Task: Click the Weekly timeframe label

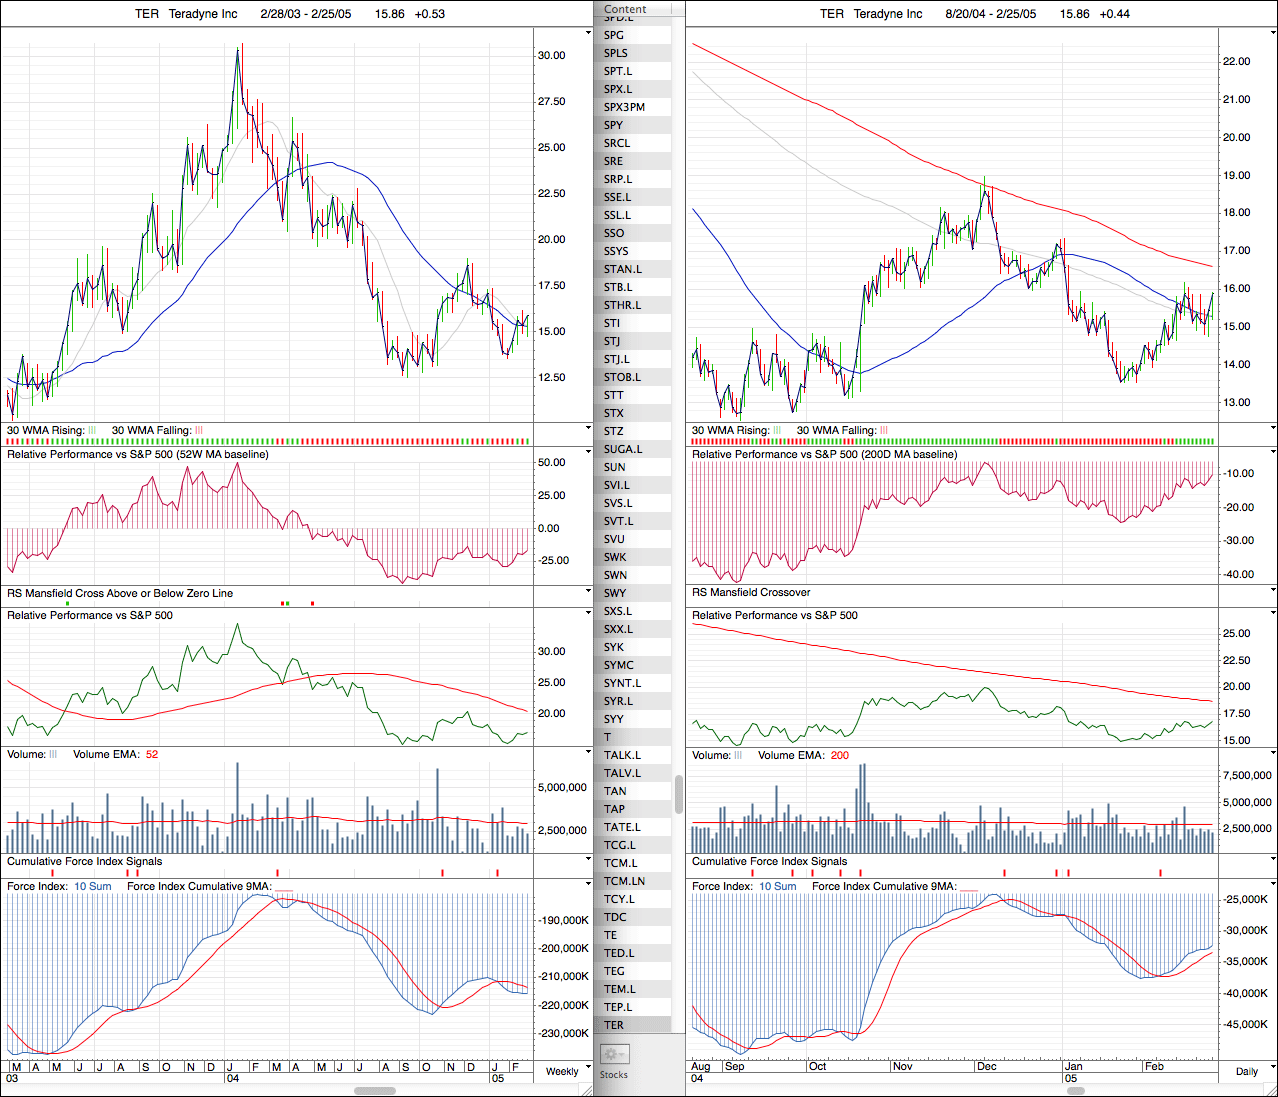Action: [x=561, y=1071]
